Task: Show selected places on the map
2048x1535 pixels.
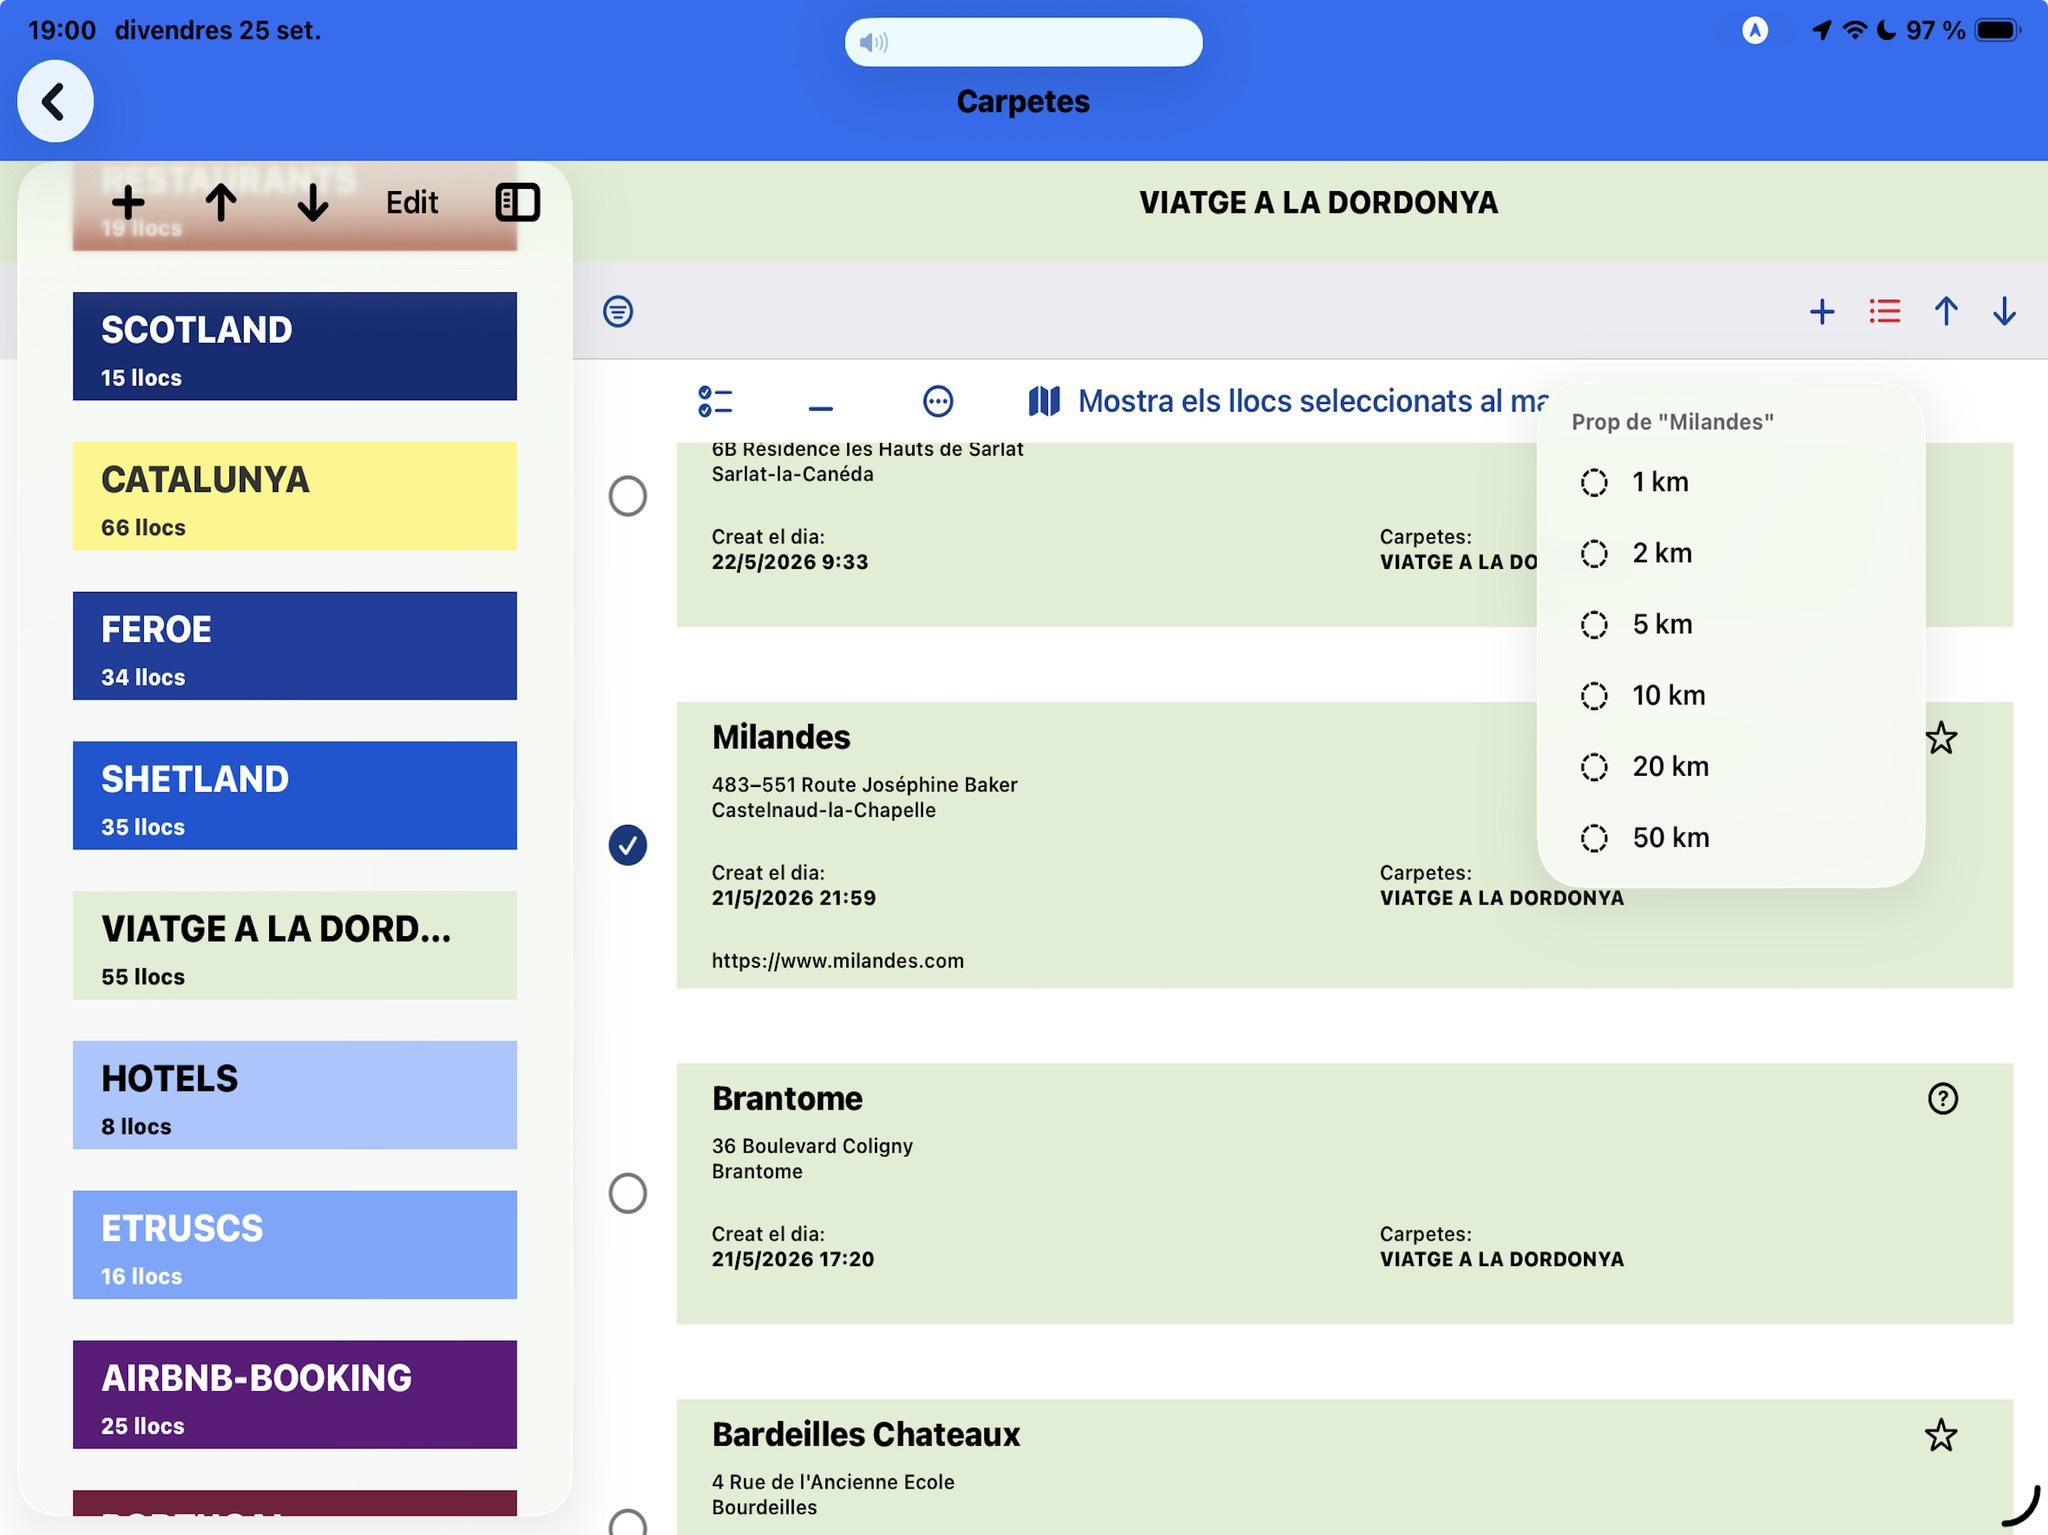Action: pyautogui.click(x=1288, y=401)
